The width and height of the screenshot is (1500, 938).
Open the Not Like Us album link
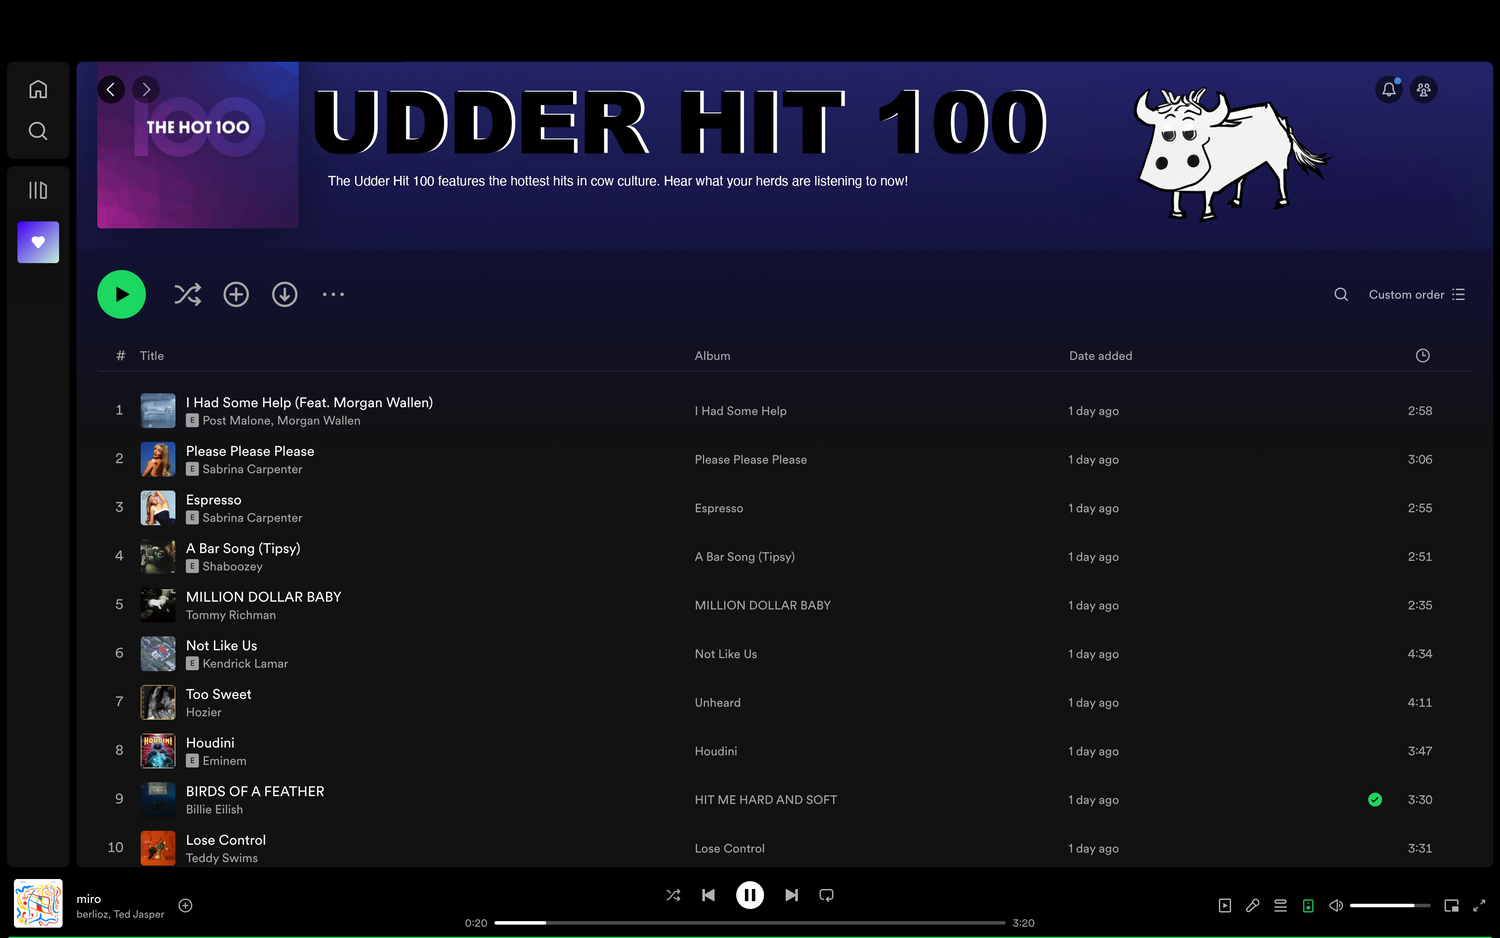coord(726,654)
